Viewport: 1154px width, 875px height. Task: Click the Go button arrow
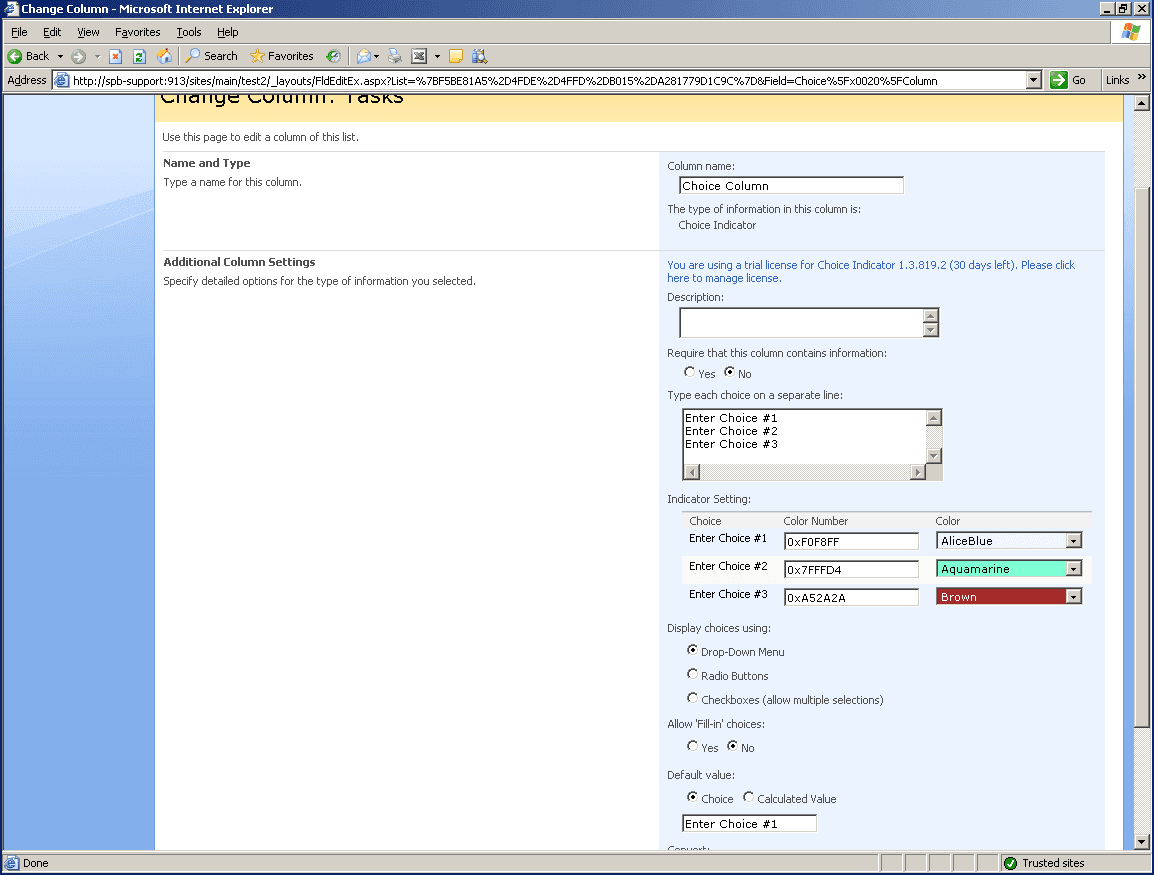[x=1058, y=80]
